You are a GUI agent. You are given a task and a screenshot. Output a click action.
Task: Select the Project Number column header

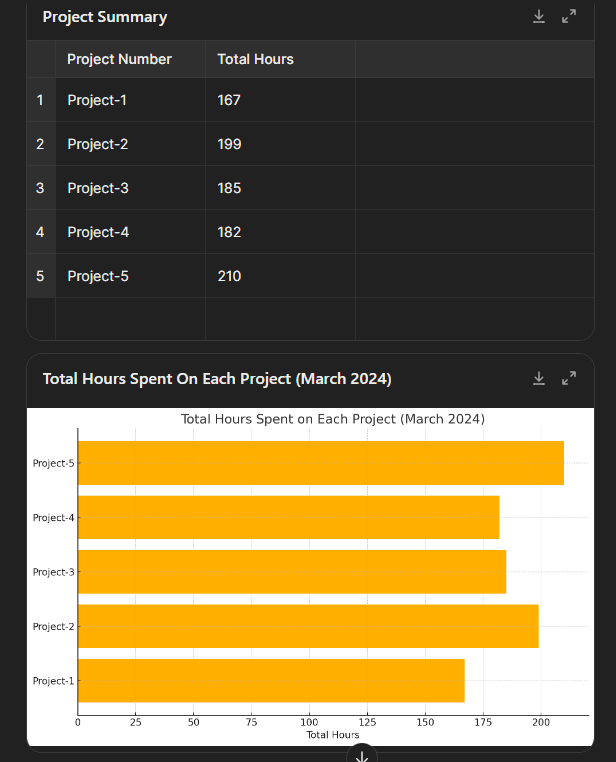tap(130, 59)
